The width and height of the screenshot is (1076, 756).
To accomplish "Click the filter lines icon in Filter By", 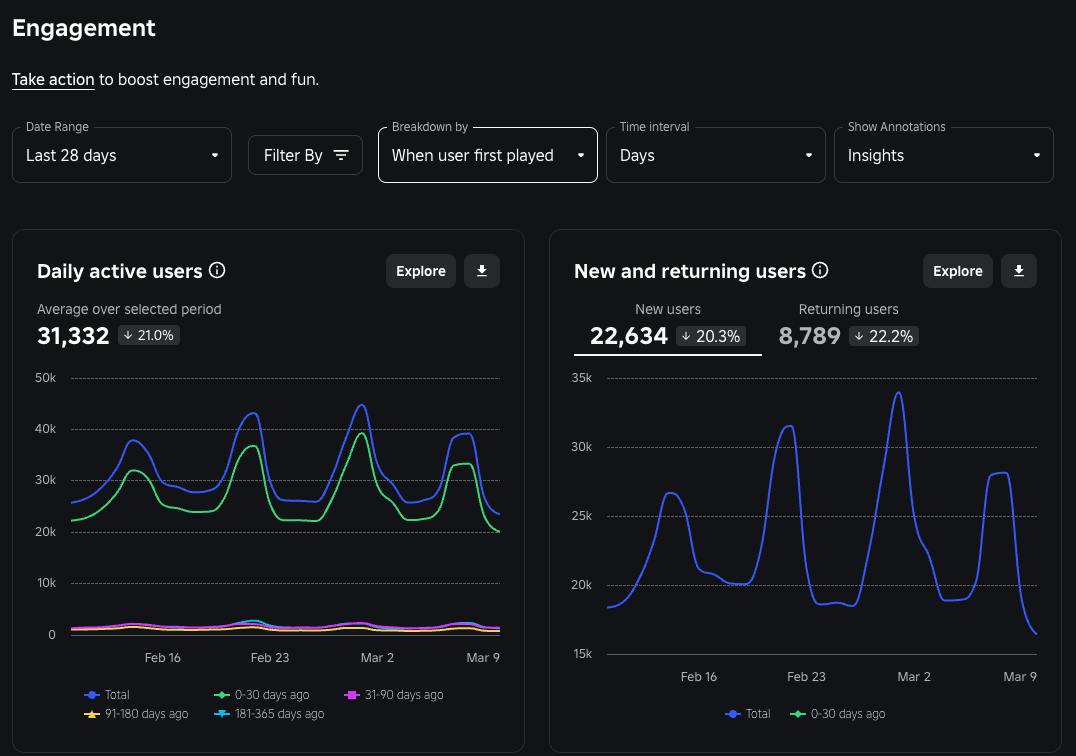I will click(x=341, y=155).
